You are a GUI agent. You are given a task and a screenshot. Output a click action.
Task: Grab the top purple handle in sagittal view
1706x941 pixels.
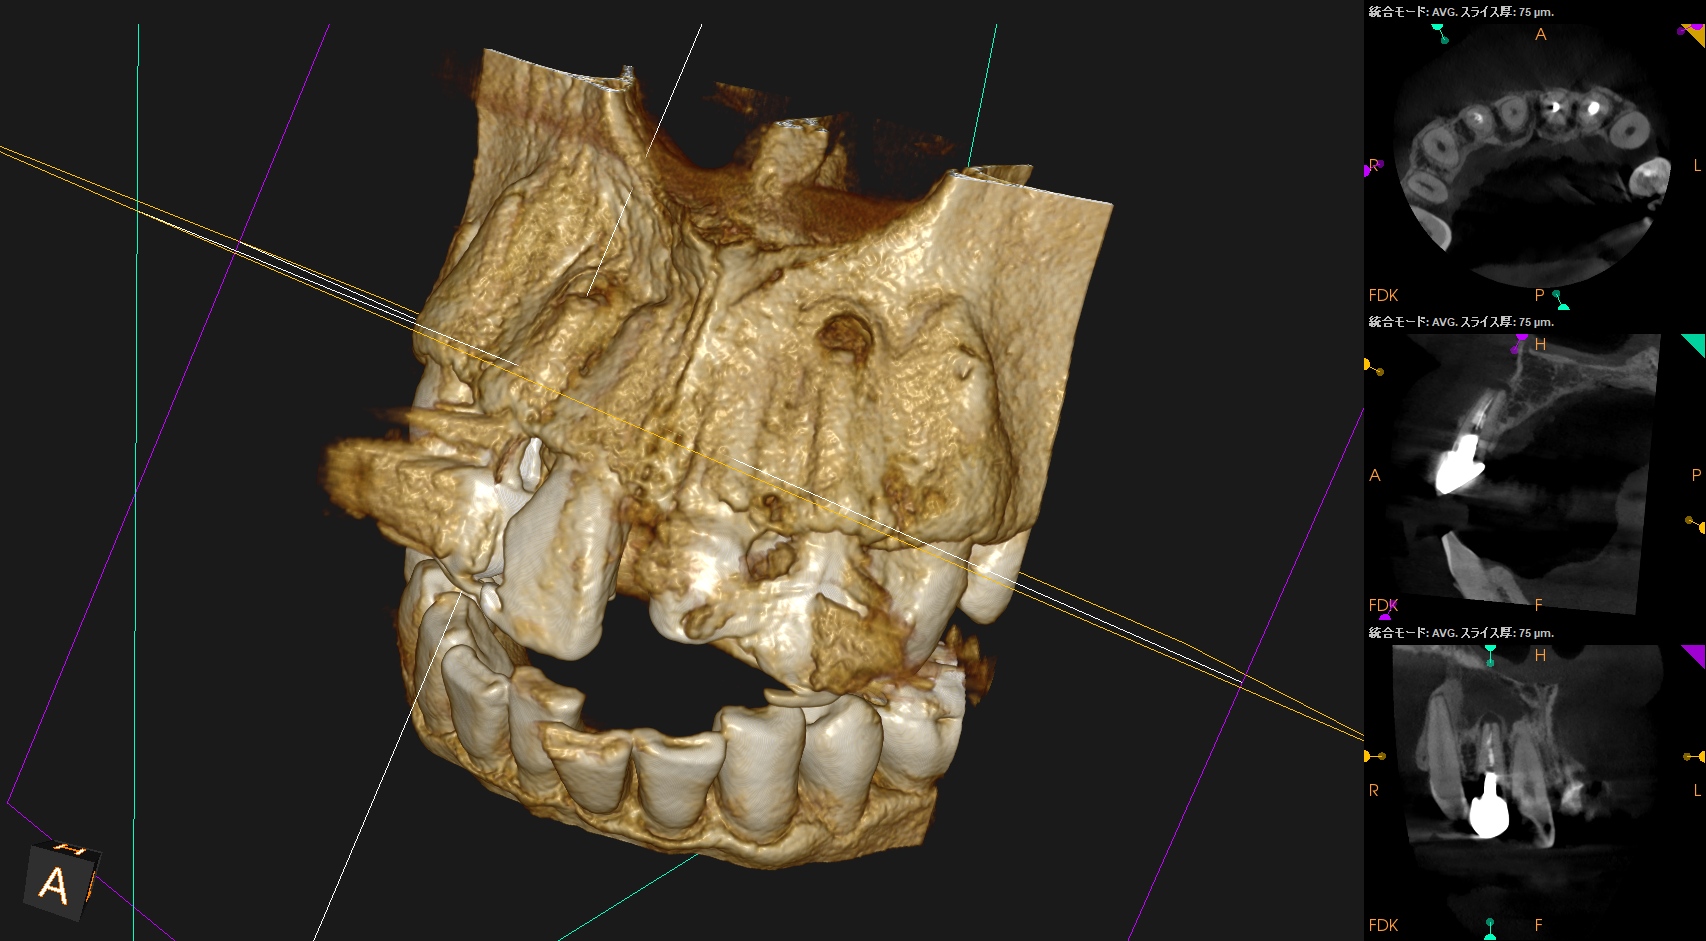(1521, 342)
